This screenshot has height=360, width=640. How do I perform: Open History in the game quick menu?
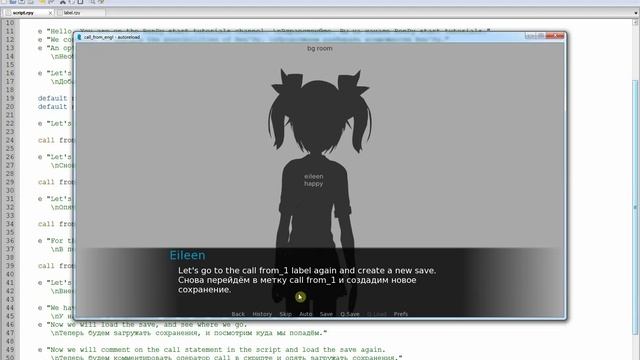click(262, 314)
